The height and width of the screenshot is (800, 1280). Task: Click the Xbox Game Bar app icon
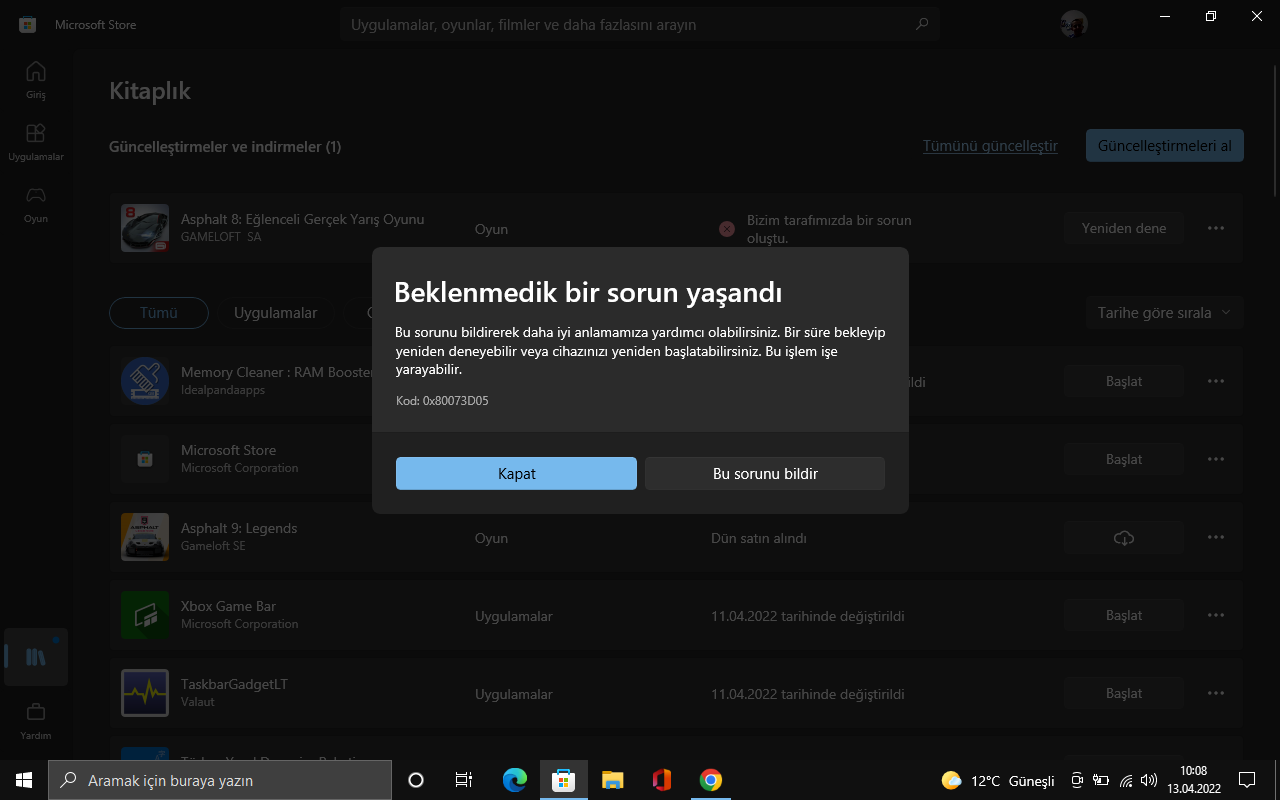pyautogui.click(x=145, y=615)
